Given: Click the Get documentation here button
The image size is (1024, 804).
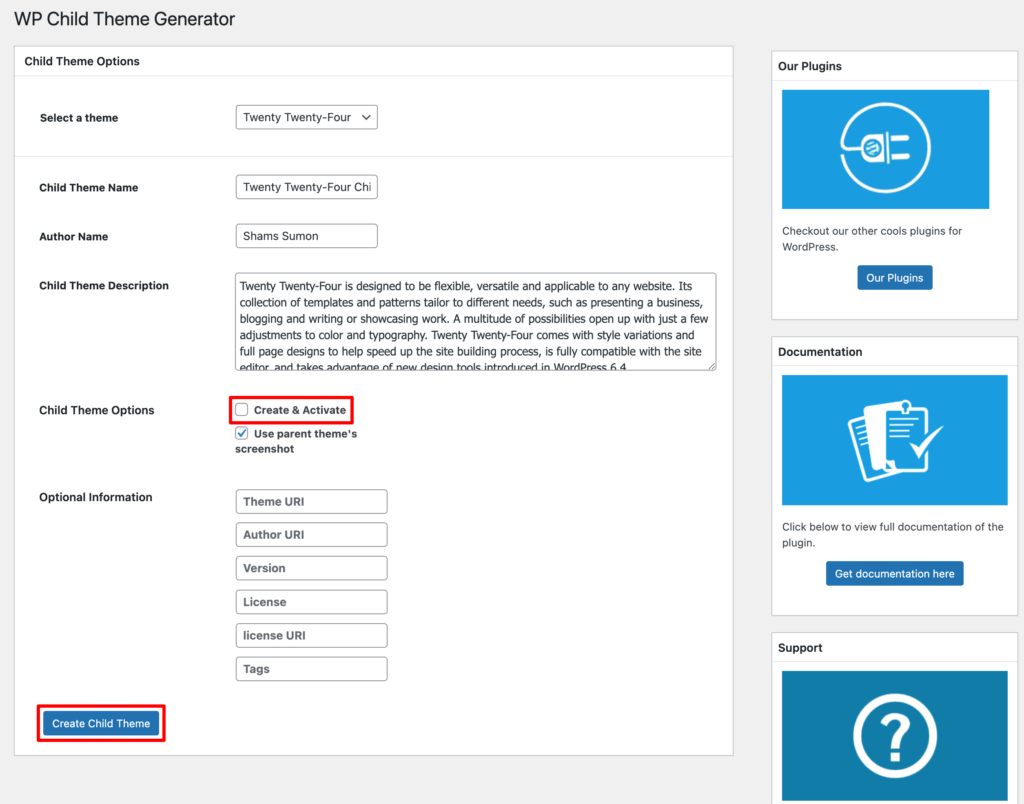Looking at the screenshot, I should (x=895, y=573).
